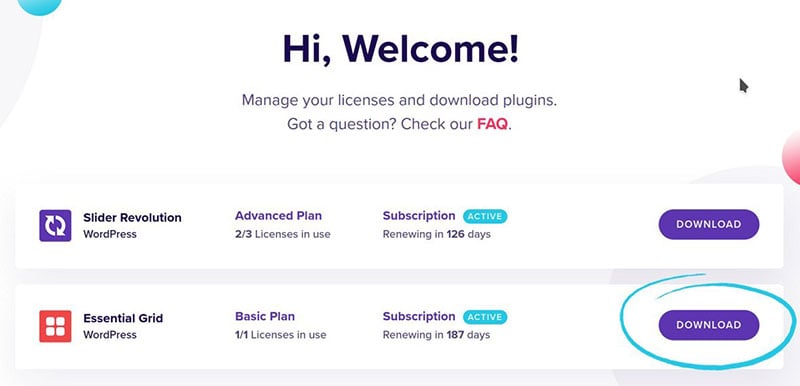This screenshot has height=386, width=800.
Task: Click the red Essential Grid squares icon
Action: click(55, 326)
